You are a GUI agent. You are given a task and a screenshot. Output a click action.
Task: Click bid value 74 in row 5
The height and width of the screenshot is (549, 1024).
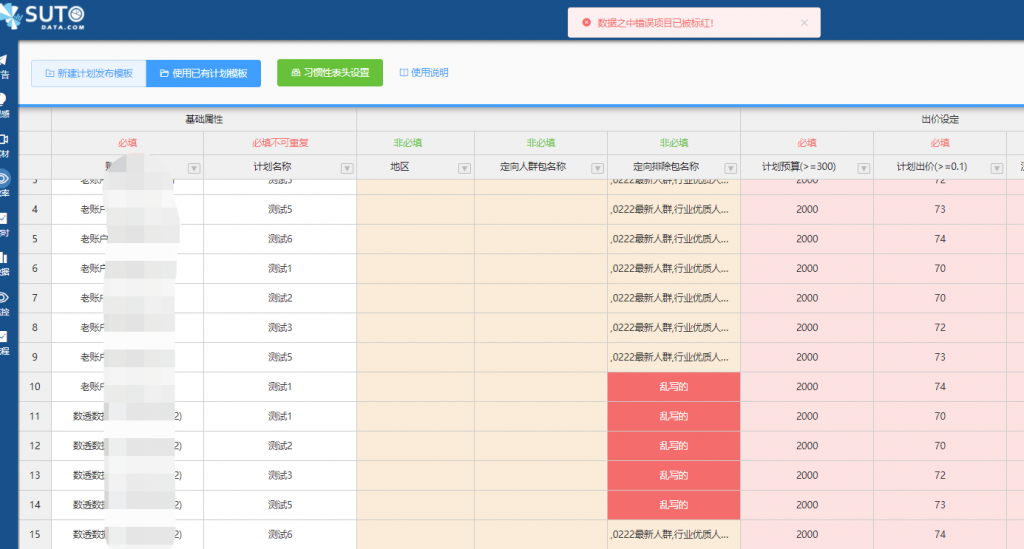tap(940, 239)
